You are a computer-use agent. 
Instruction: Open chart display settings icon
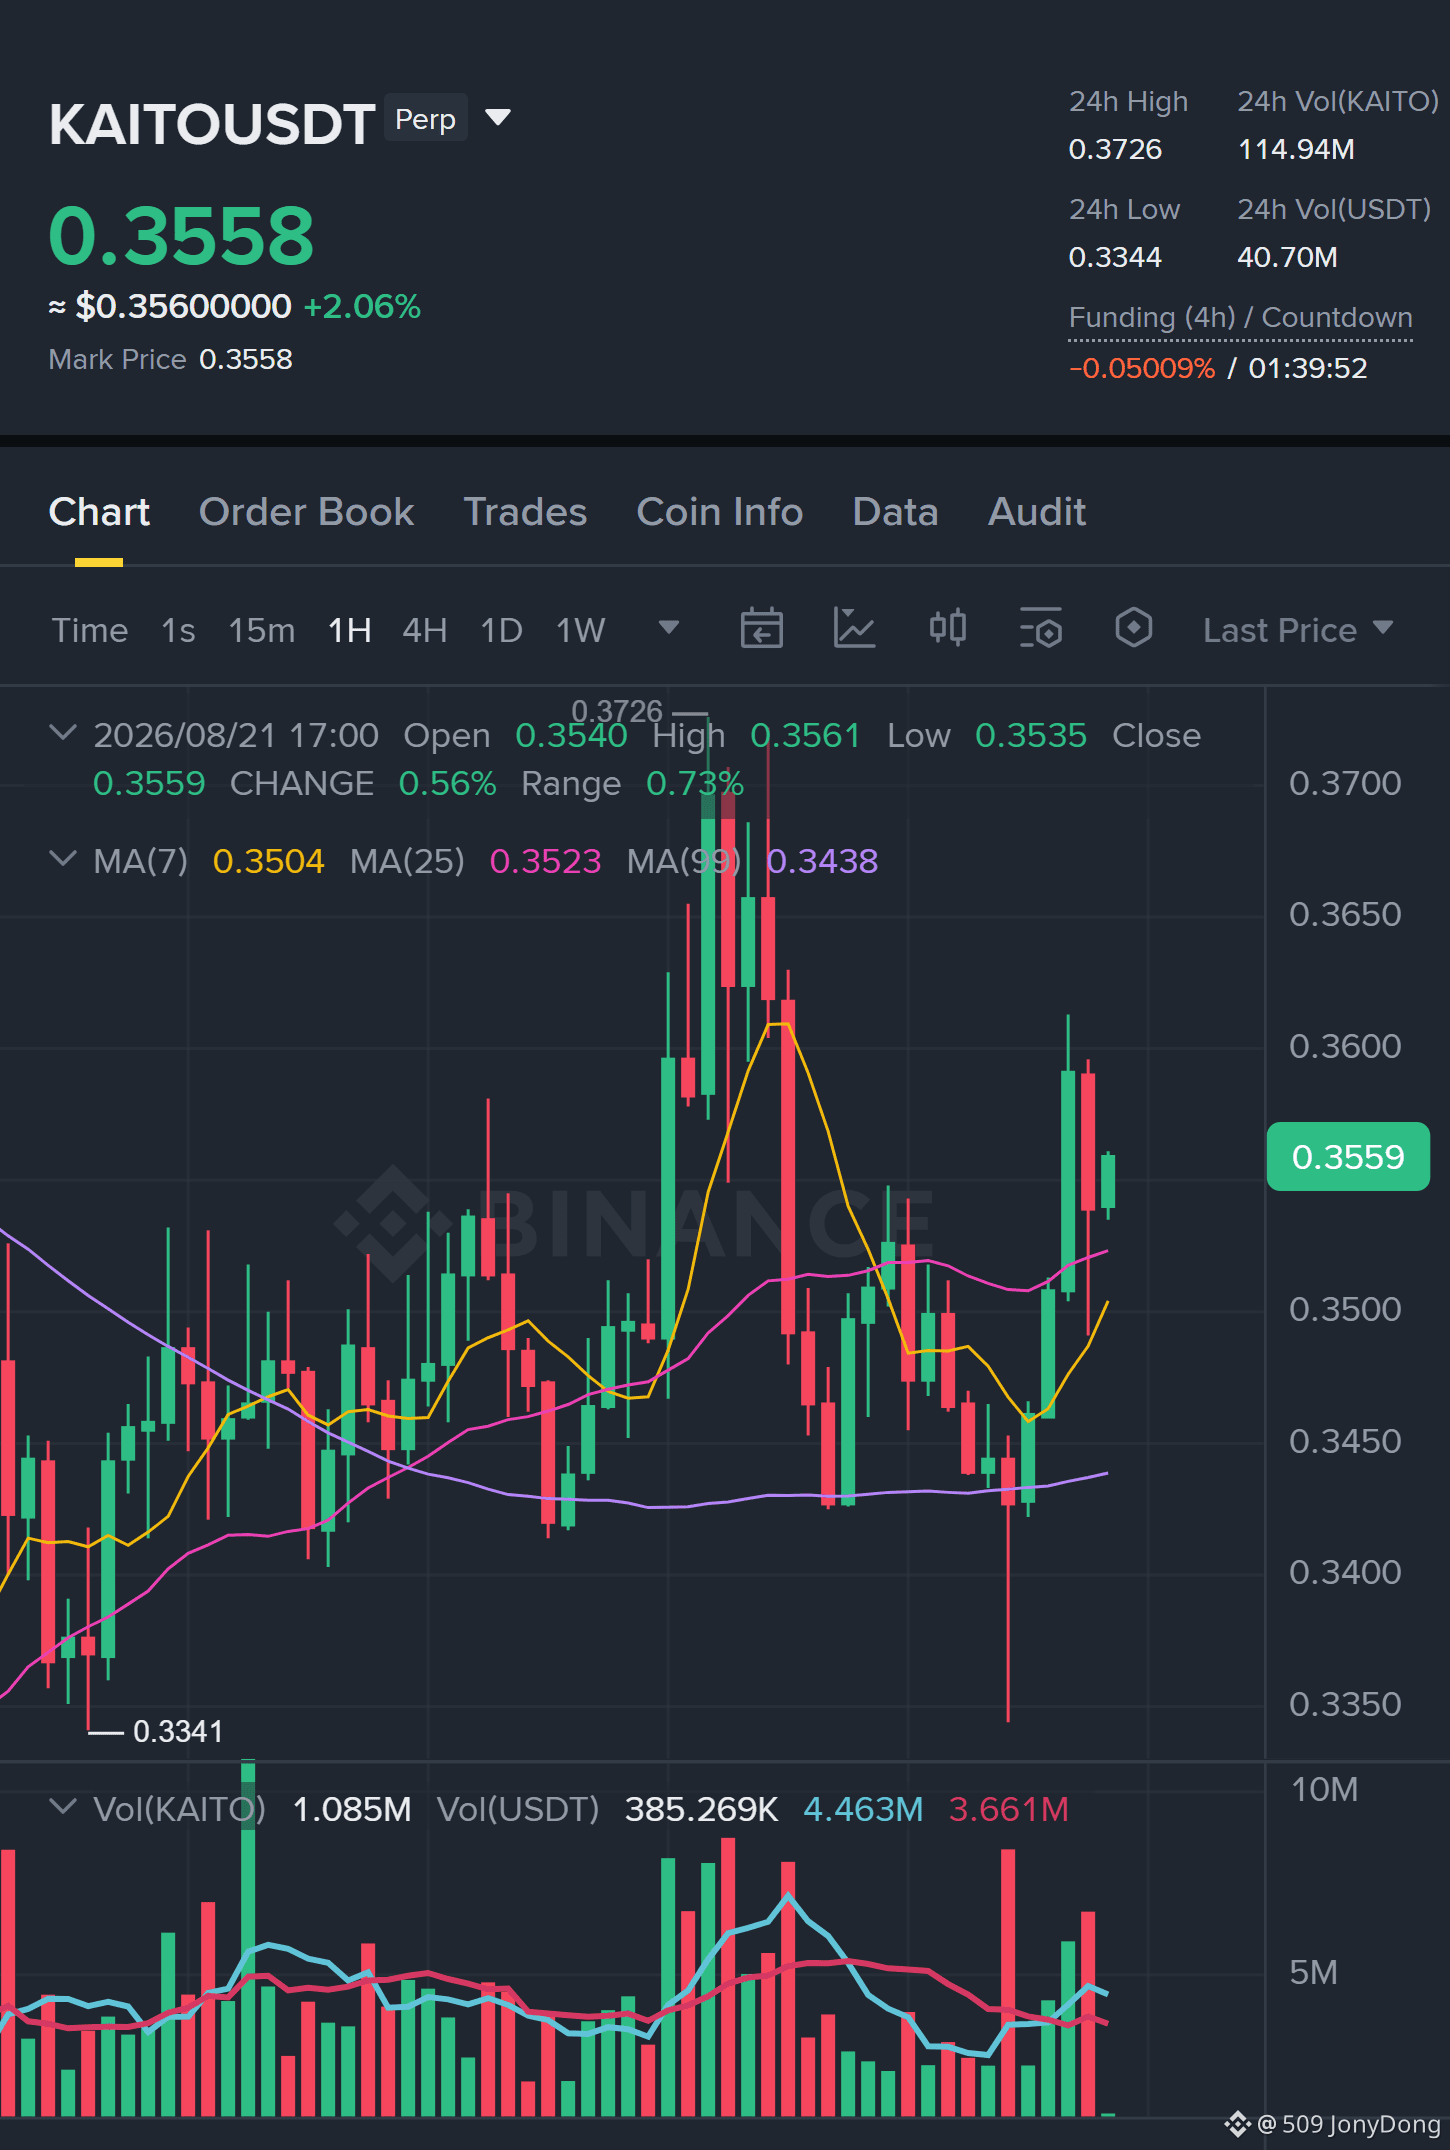pos(1040,629)
